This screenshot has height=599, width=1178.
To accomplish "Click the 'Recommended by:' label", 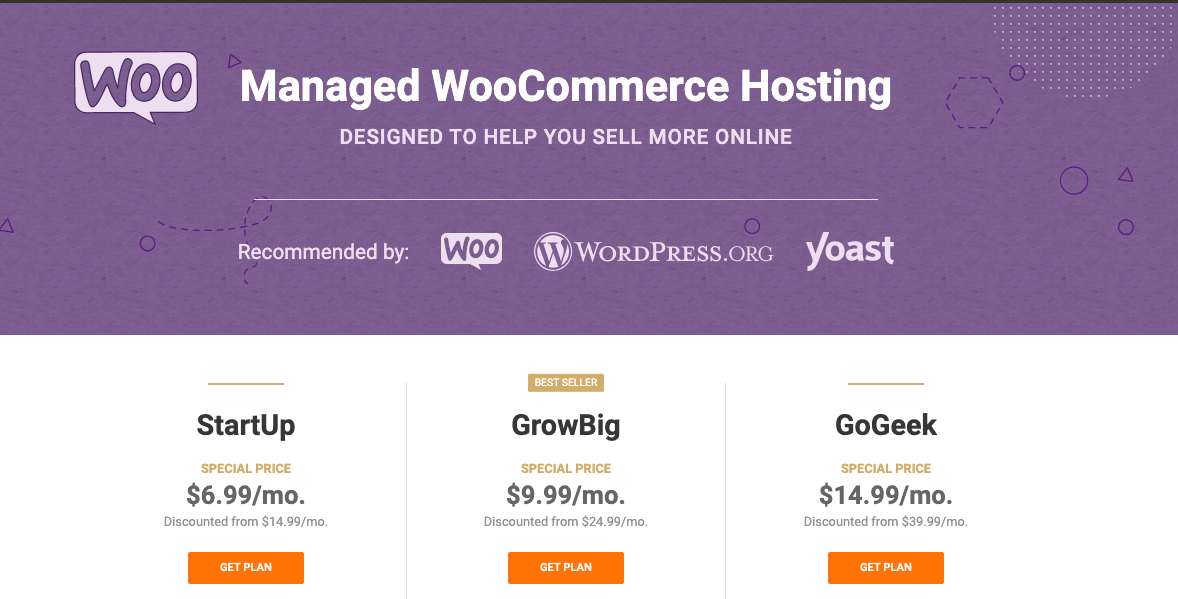I will [x=323, y=251].
